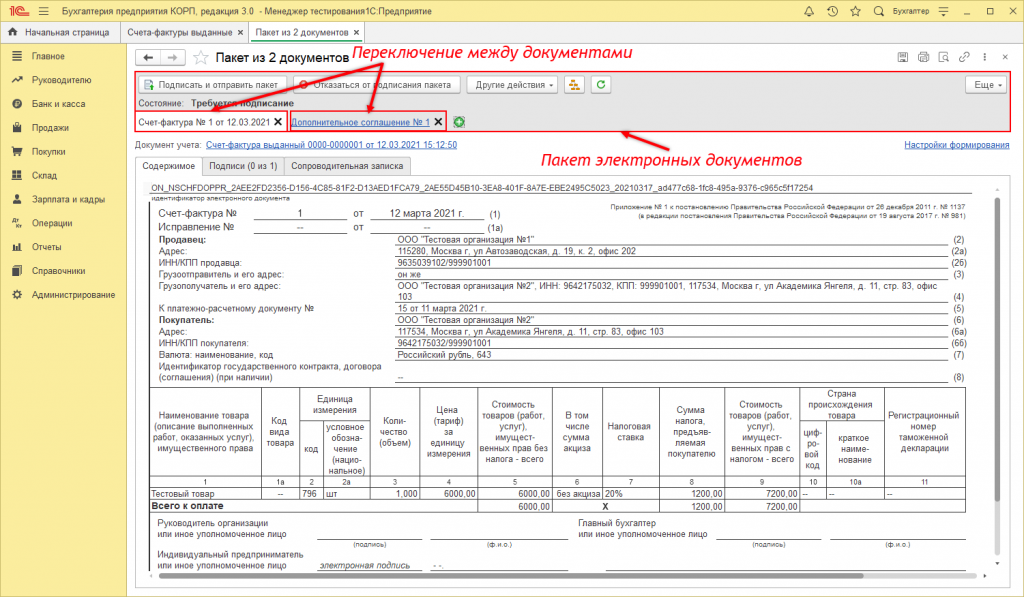The image size is (1024, 597).
Task: Add package to favorites star
Action: click(x=200, y=57)
